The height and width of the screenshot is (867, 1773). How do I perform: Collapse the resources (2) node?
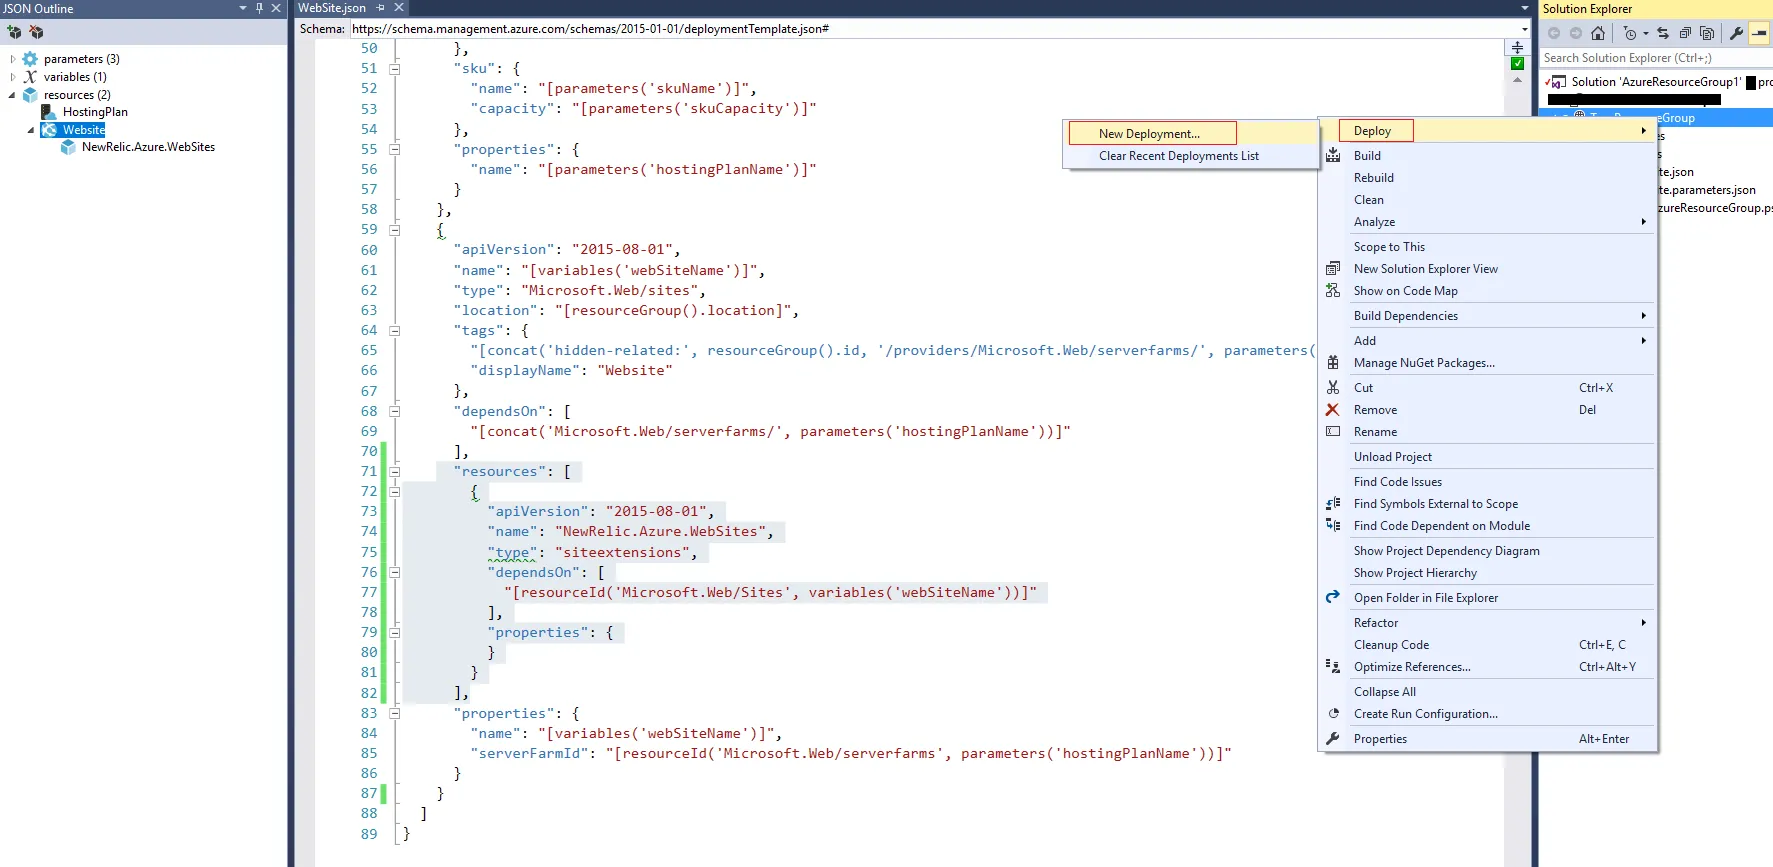[12, 95]
